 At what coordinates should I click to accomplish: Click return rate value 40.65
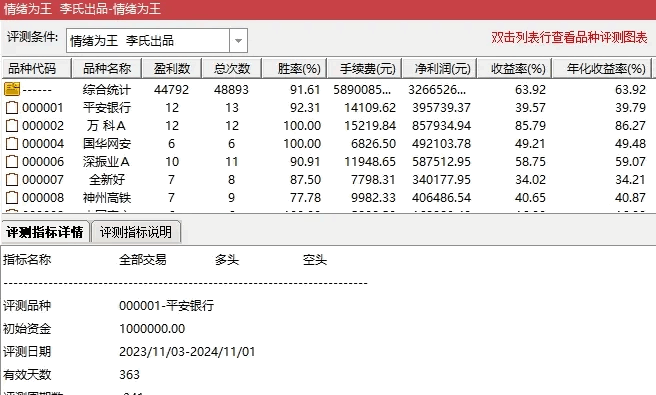tap(530, 198)
